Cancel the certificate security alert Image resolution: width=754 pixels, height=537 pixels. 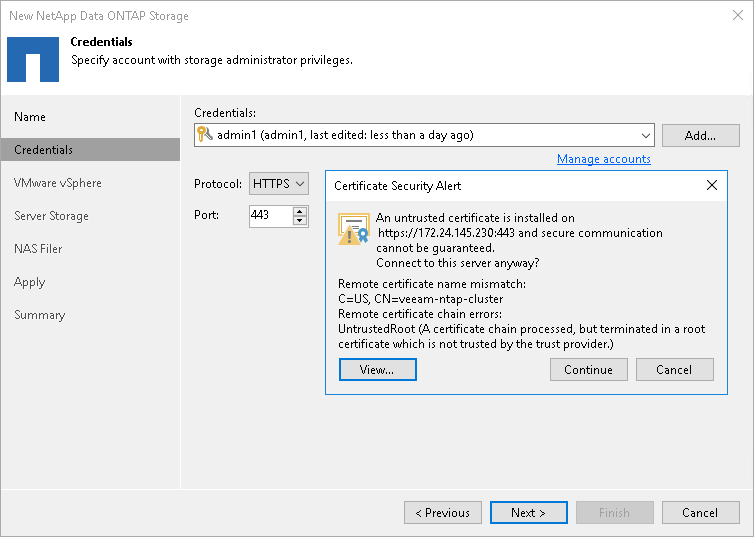click(x=674, y=370)
